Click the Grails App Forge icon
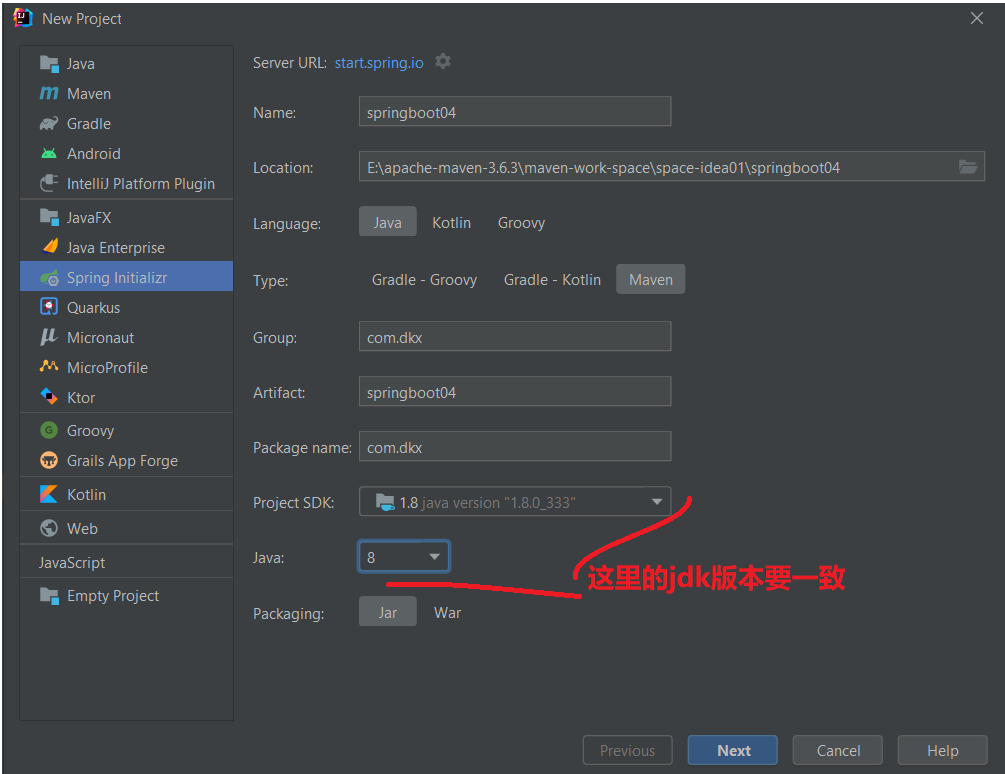Viewport: 1005px width, 774px height. tap(49, 460)
